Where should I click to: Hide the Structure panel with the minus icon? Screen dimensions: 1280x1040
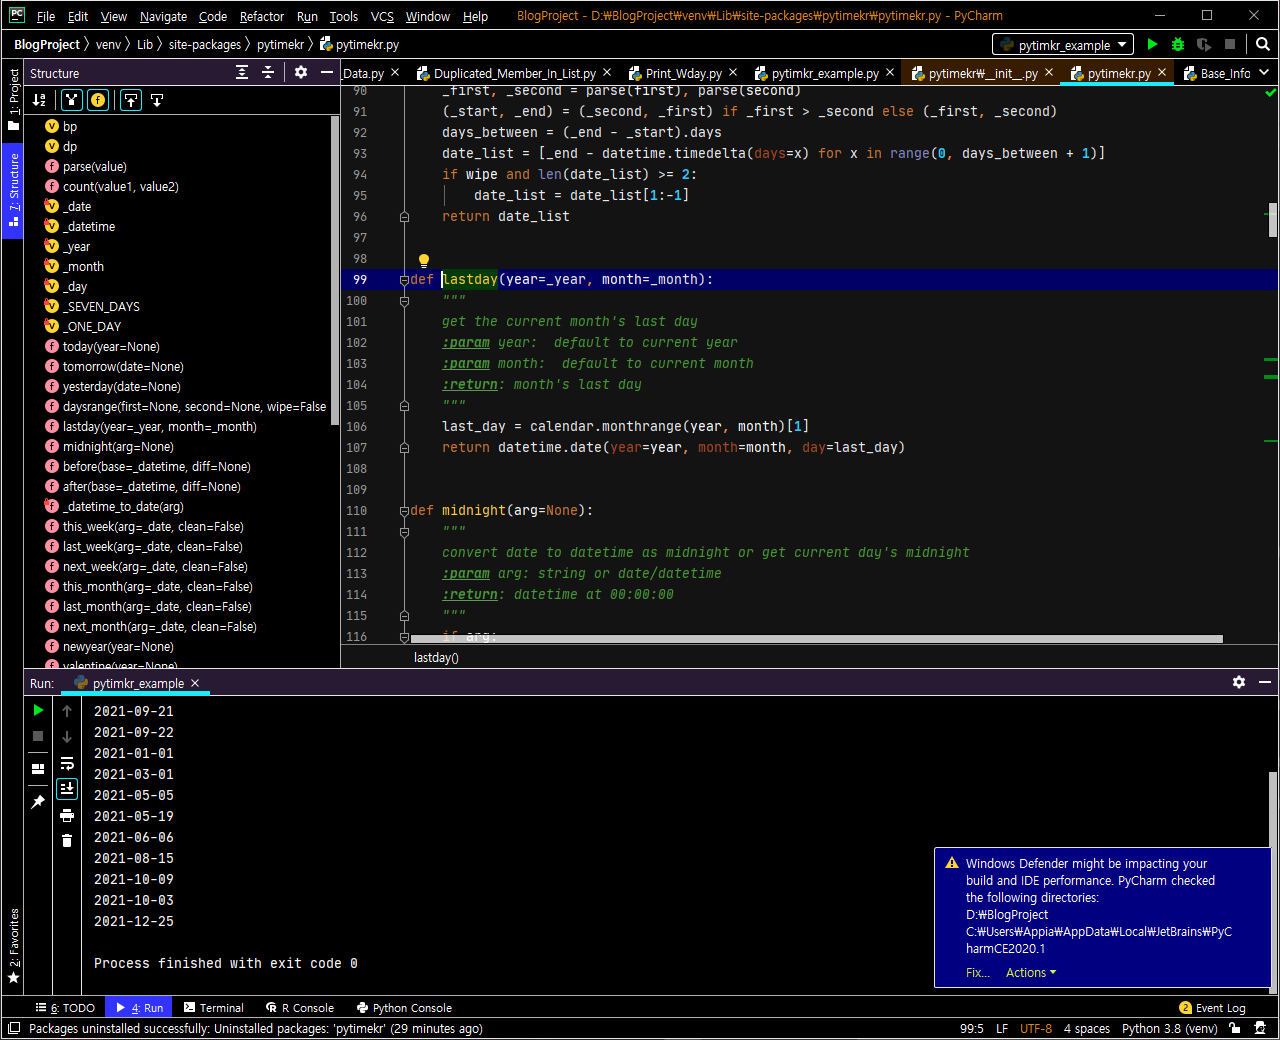[326, 72]
